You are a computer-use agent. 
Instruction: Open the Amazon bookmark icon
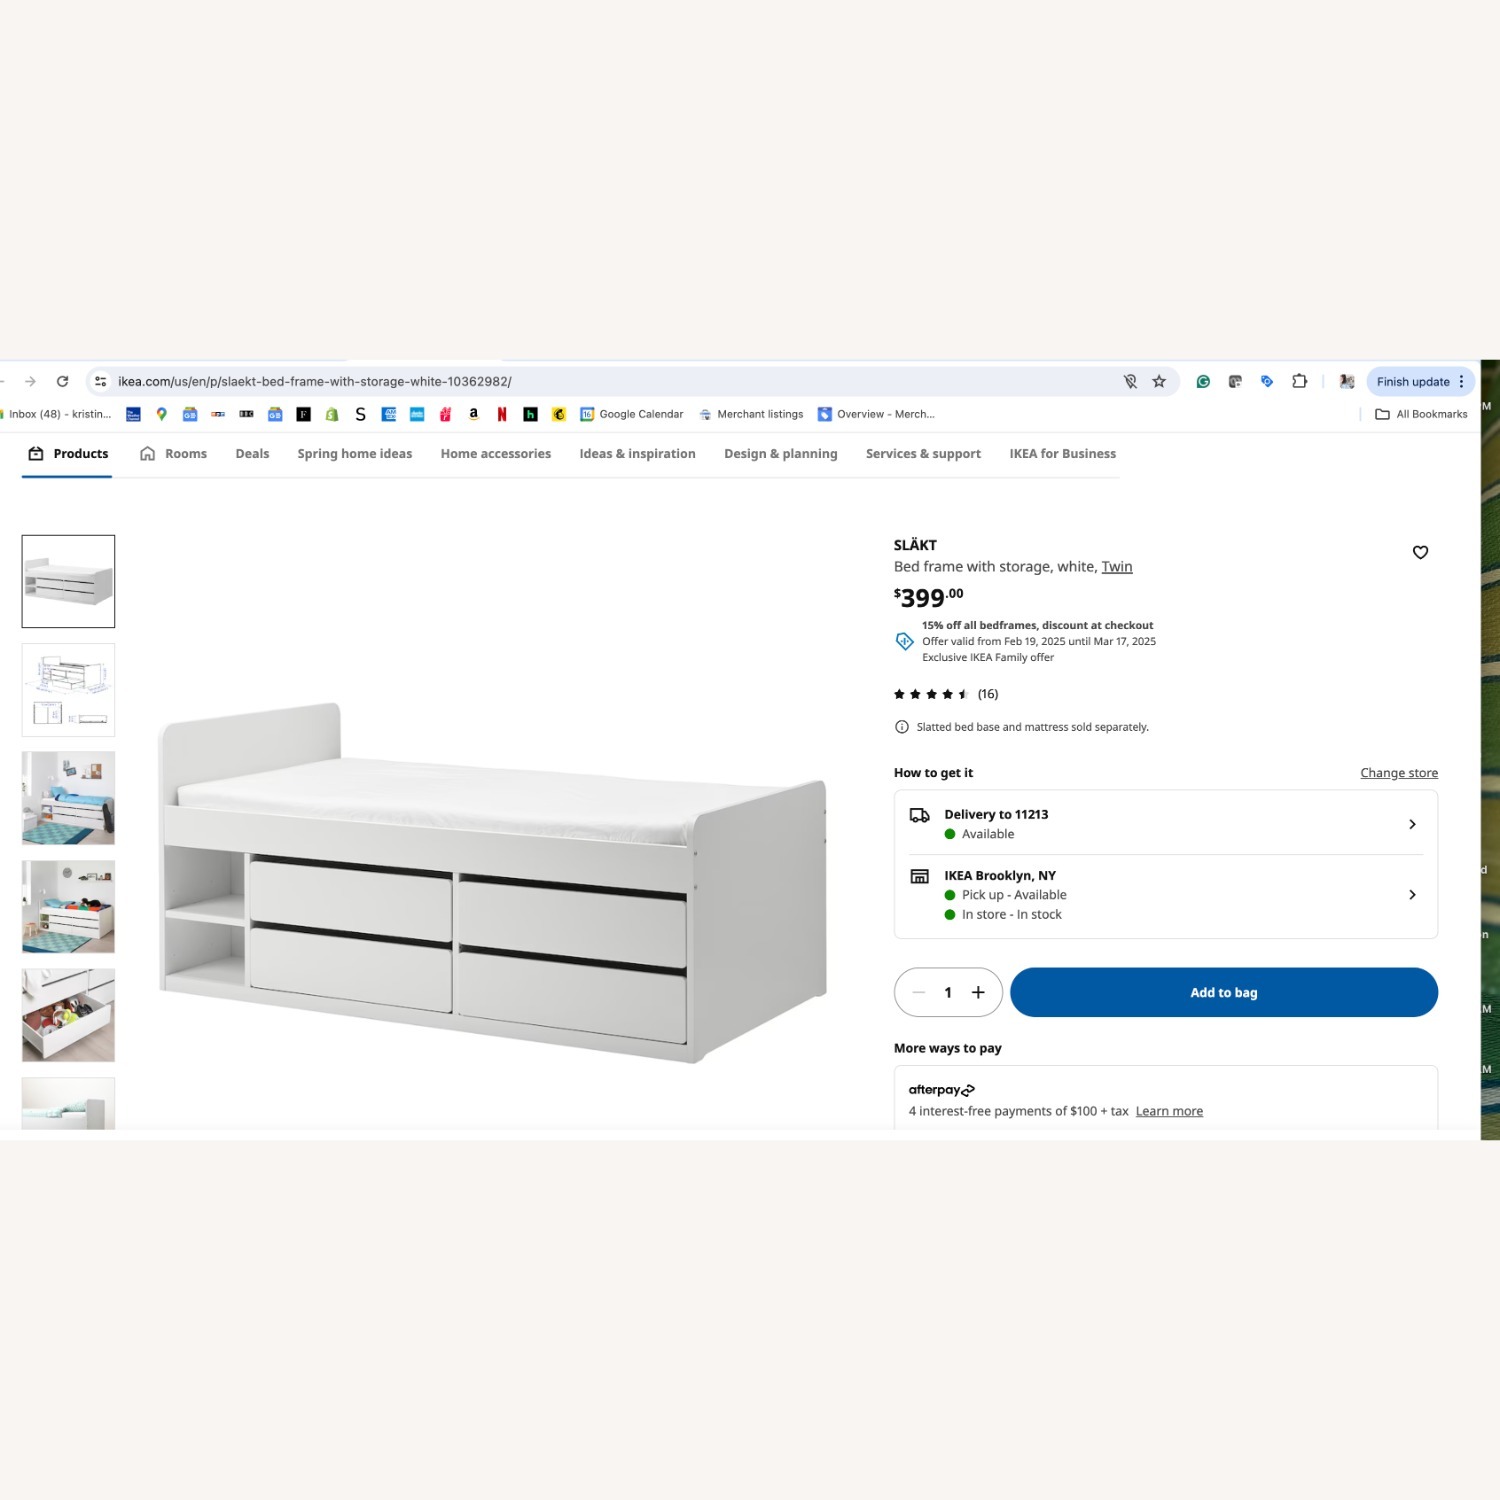pos(473,413)
